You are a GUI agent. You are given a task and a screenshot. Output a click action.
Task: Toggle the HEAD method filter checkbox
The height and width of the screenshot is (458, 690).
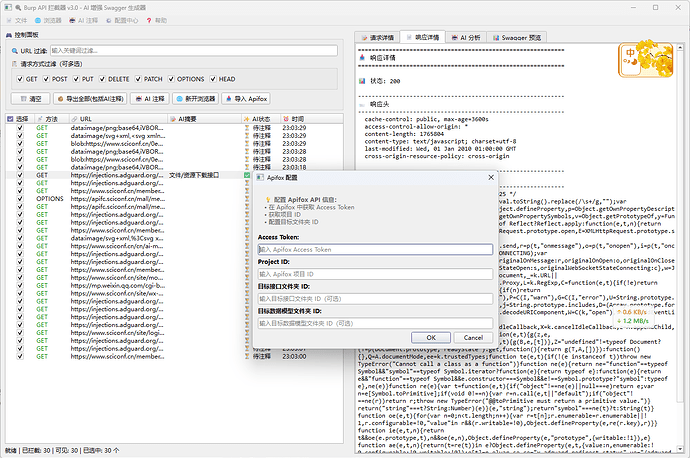tap(213, 79)
